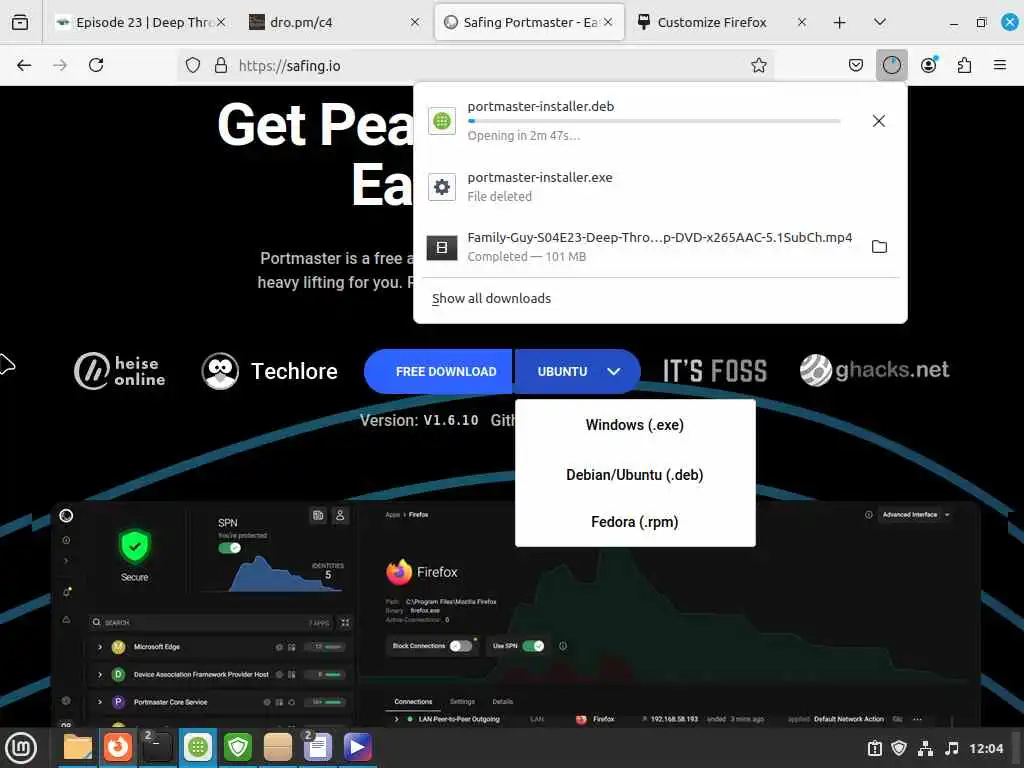Screen dimensions: 1024x768
Task: Toggle the downloads panel toolbar button
Action: click(x=891, y=65)
